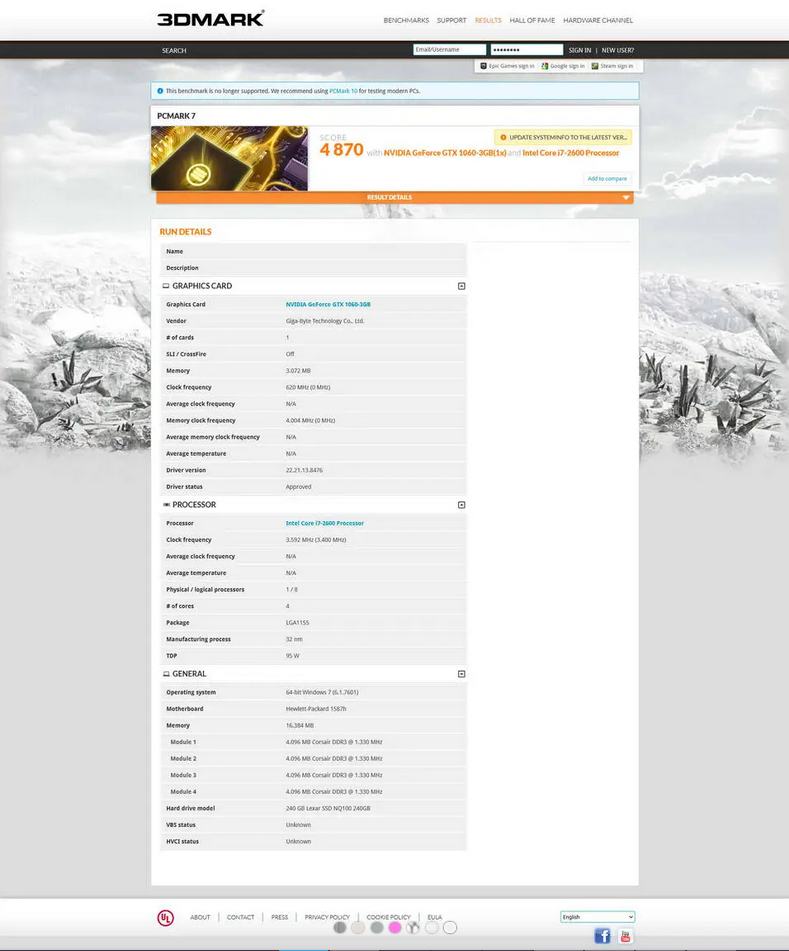Open the English language dropdown
The image size is (789, 951).
click(x=597, y=917)
